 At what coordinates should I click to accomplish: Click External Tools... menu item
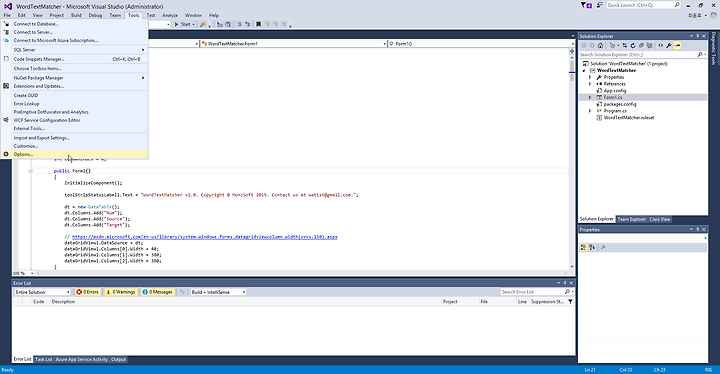coord(75,128)
